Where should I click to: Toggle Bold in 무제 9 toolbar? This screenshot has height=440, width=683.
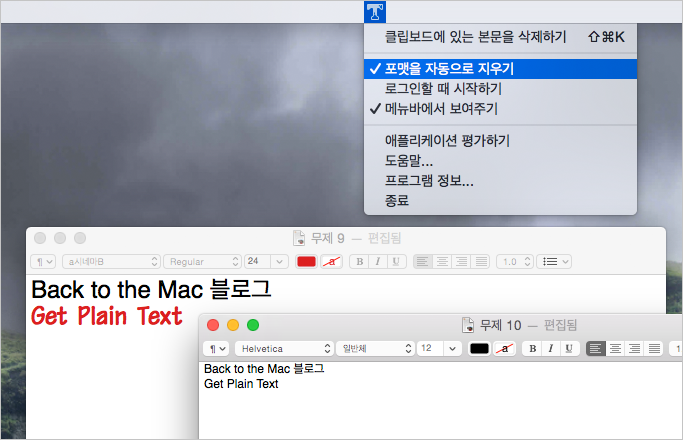pyautogui.click(x=359, y=261)
